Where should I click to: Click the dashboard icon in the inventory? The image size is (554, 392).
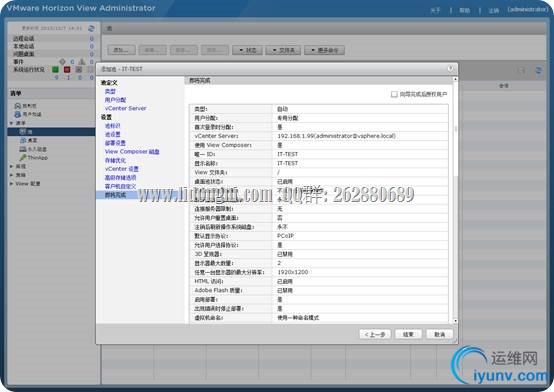point(17,106)
